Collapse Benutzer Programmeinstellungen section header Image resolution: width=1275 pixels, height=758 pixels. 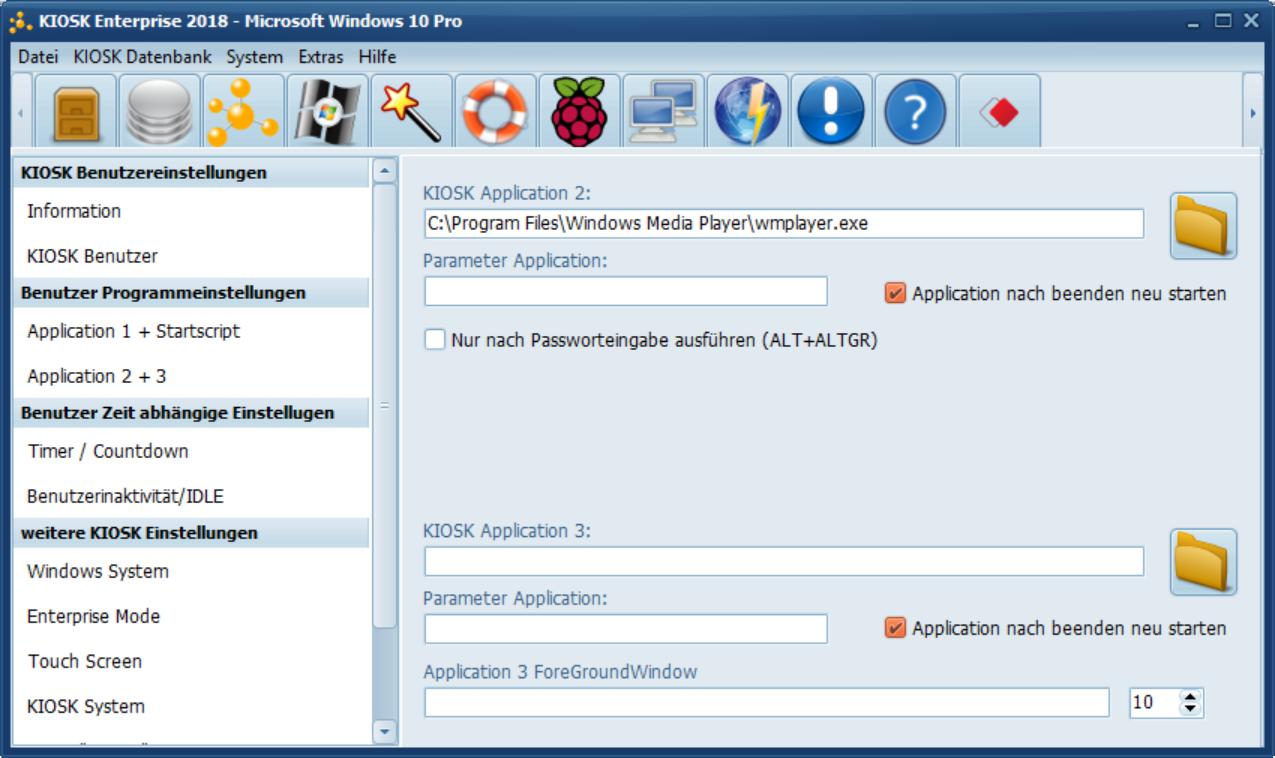190,293
